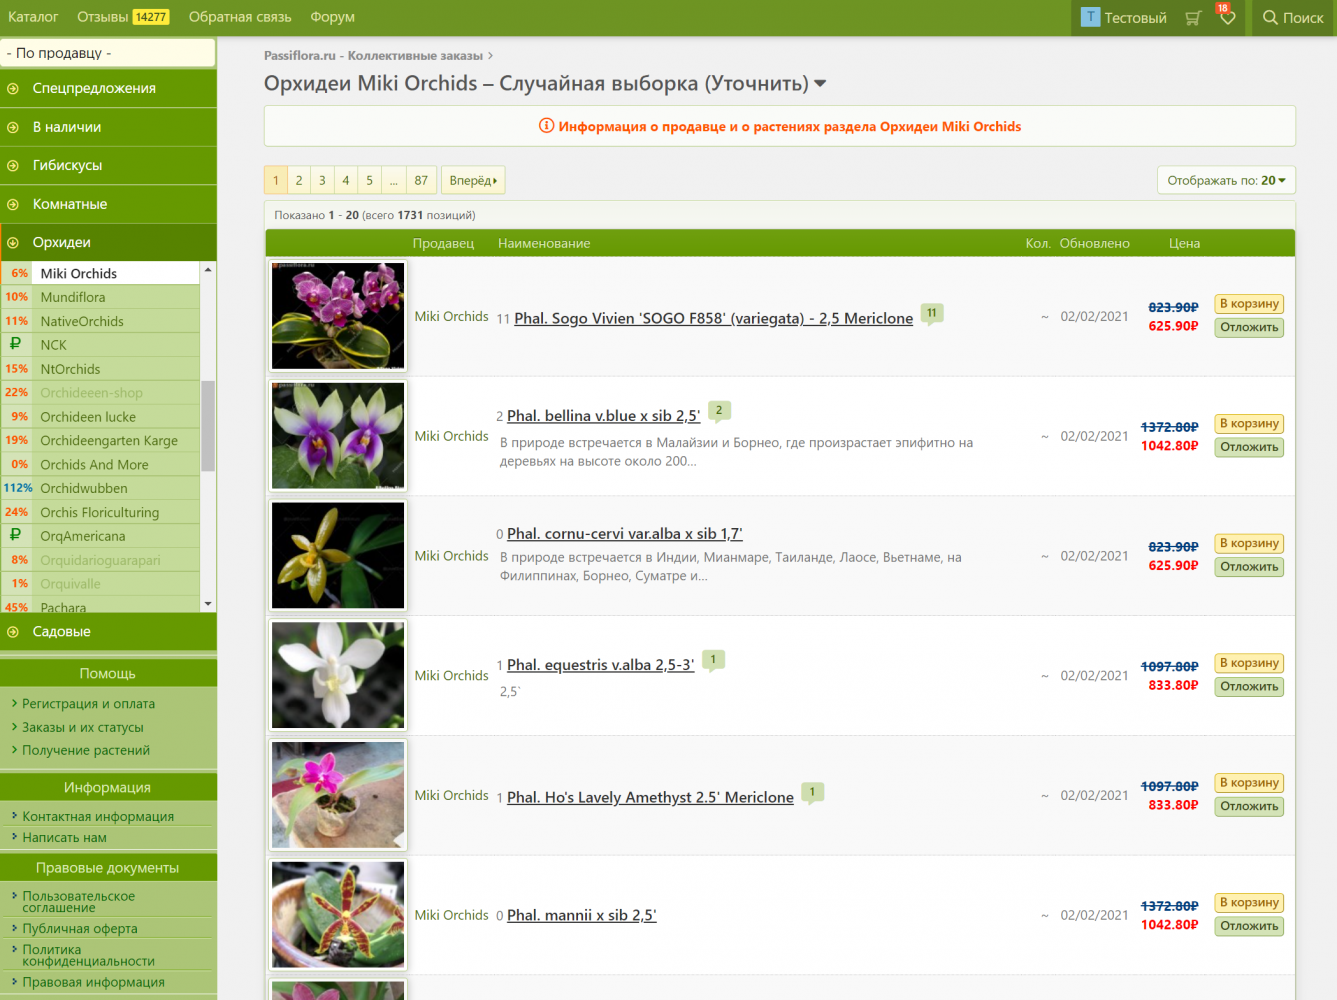
Task: Go to the Форум menu item
Action: tap(332, 17)
